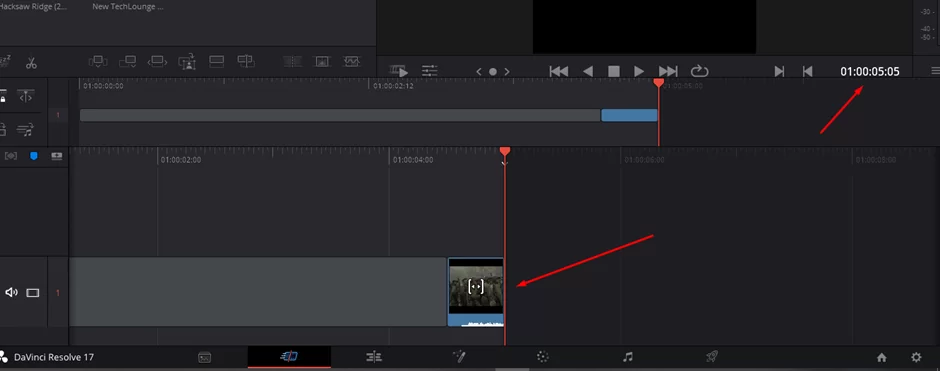Image resolution: width=940 pixels, height=371 pixels.
Task: Click the bracketed diamond icon beside blue marker
Action: coord(11,156)
